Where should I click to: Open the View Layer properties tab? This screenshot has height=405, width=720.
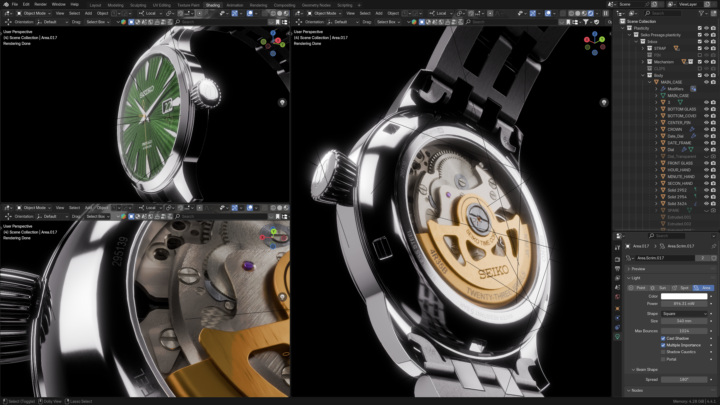click(x=618, y=278)
